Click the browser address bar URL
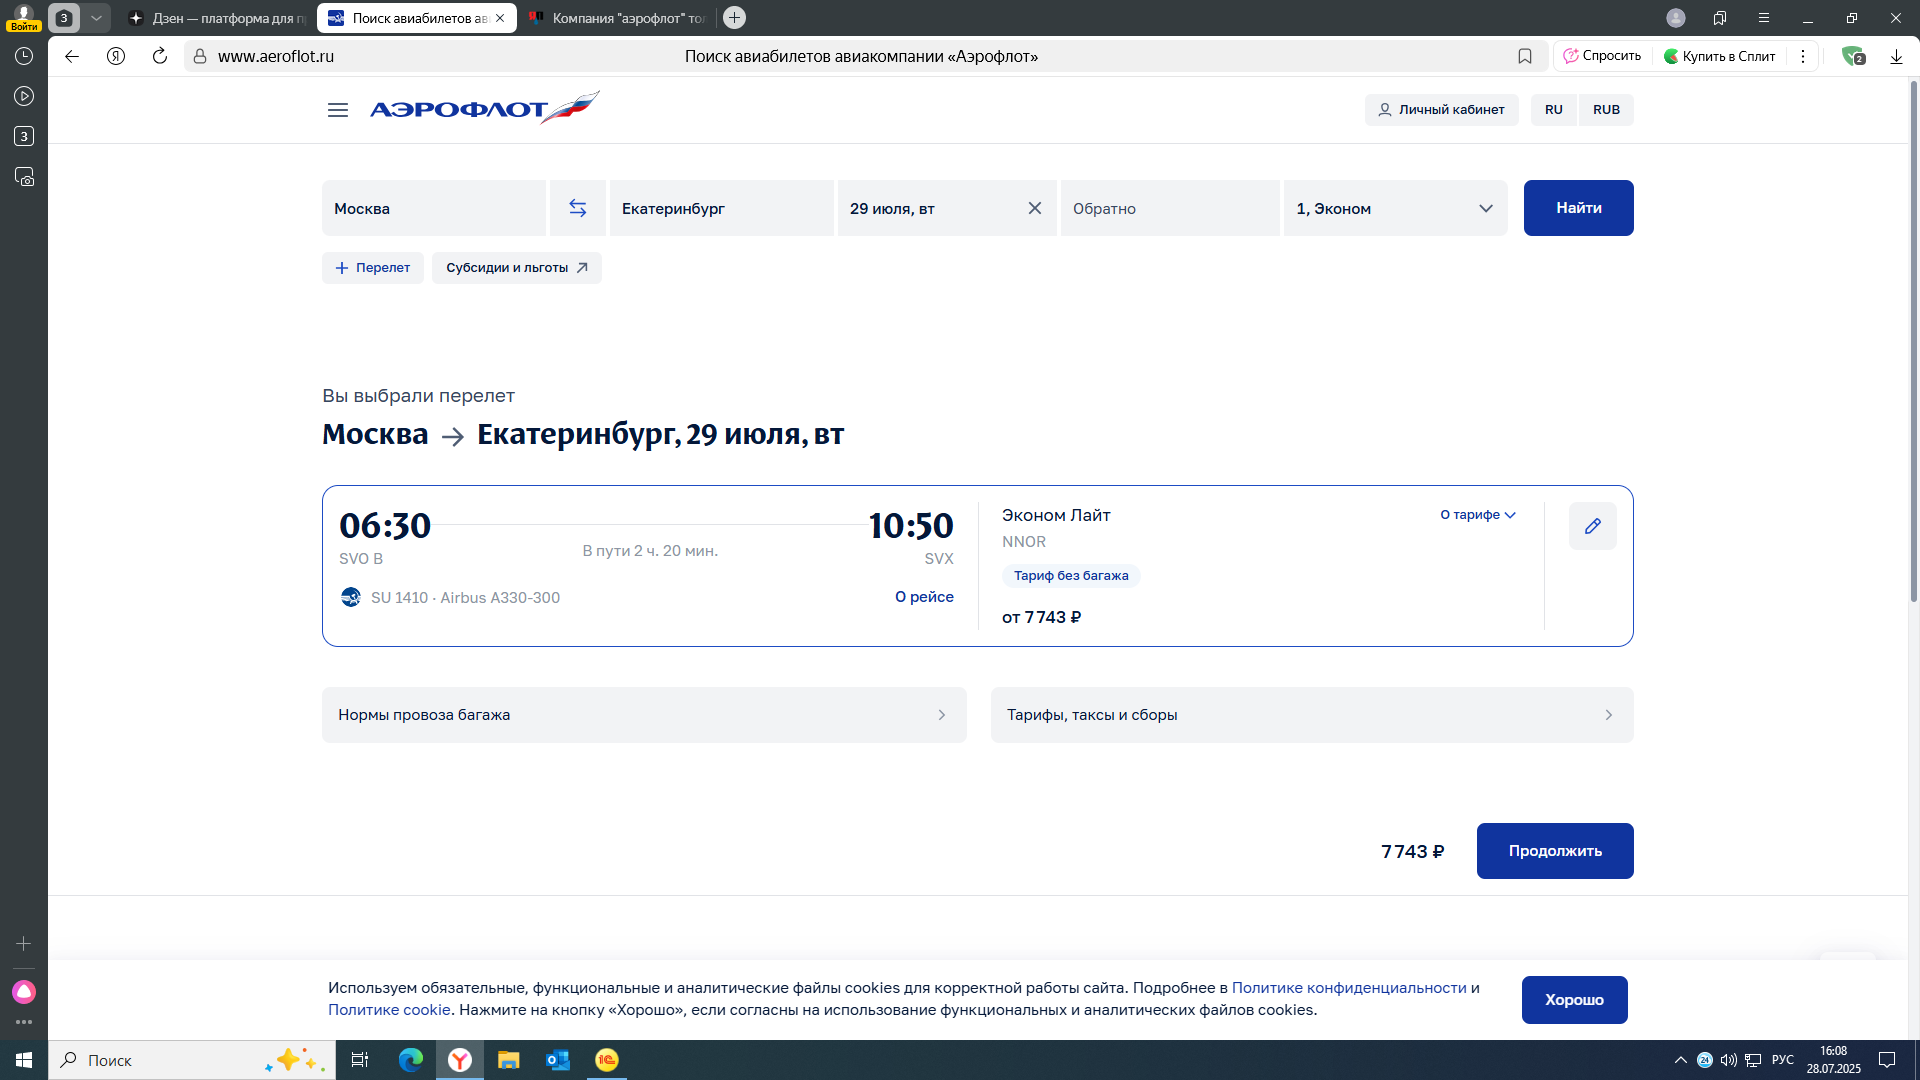The height and width of the screenshot is (1080, 1920). pos(276,56)
